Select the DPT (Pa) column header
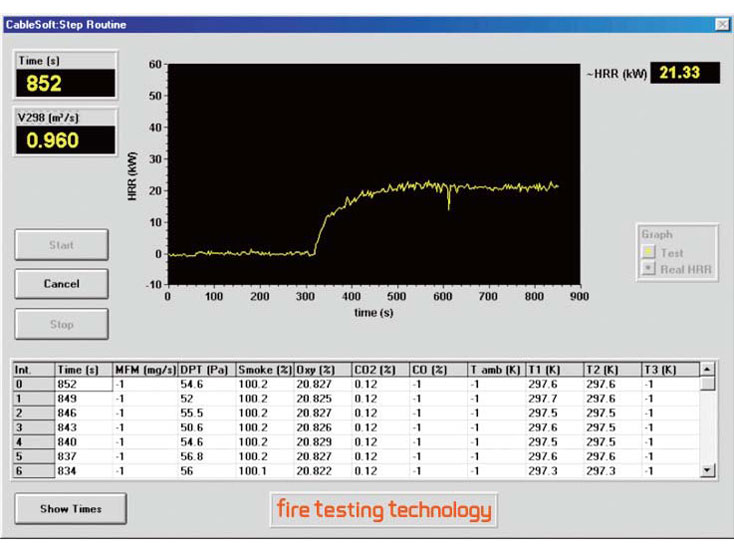 [x=205, y=370]
